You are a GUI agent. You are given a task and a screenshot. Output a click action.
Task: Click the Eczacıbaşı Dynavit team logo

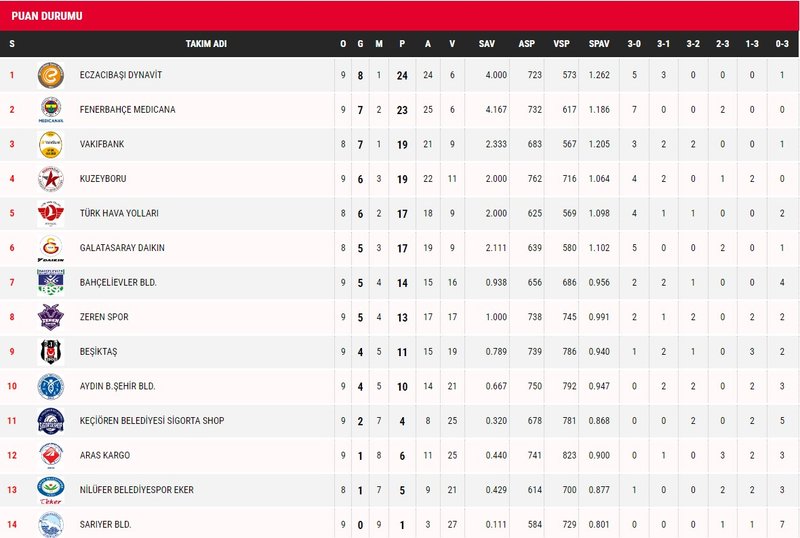[x=50, y=75]
